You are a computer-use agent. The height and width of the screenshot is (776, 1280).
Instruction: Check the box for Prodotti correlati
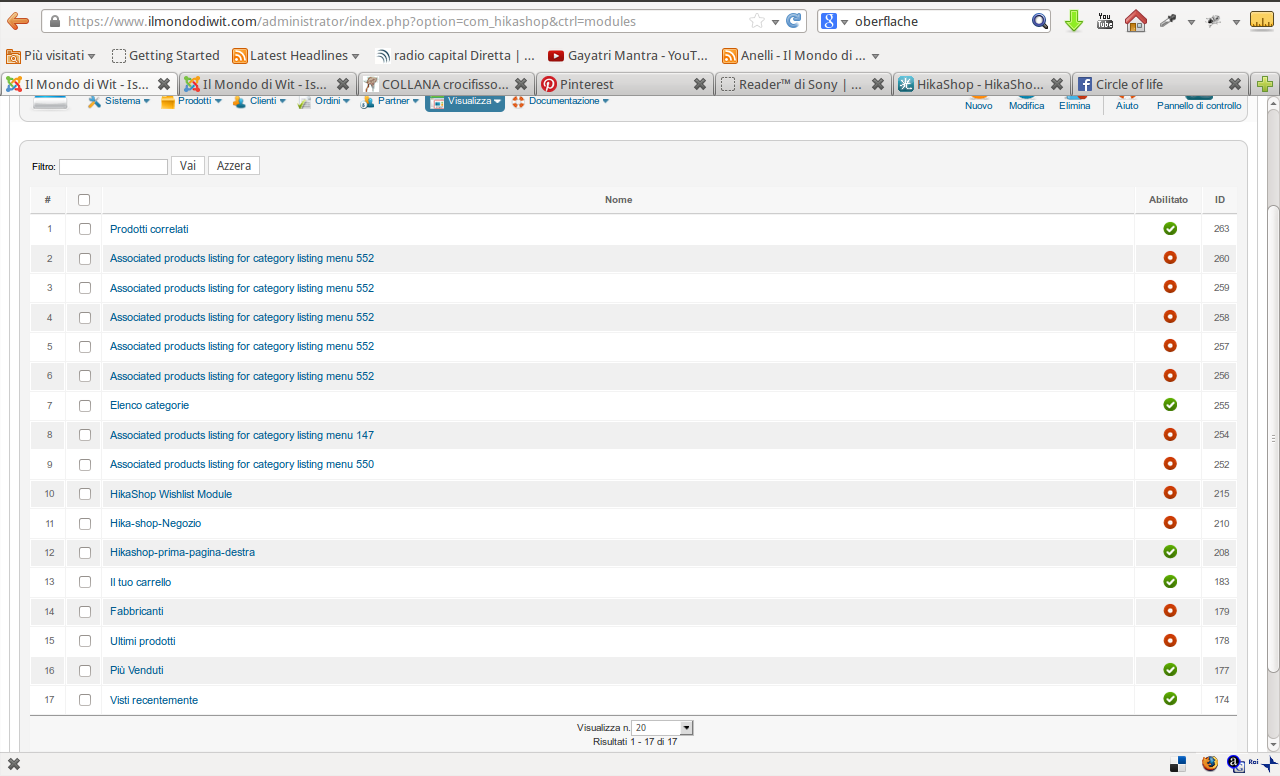point(85,229)
